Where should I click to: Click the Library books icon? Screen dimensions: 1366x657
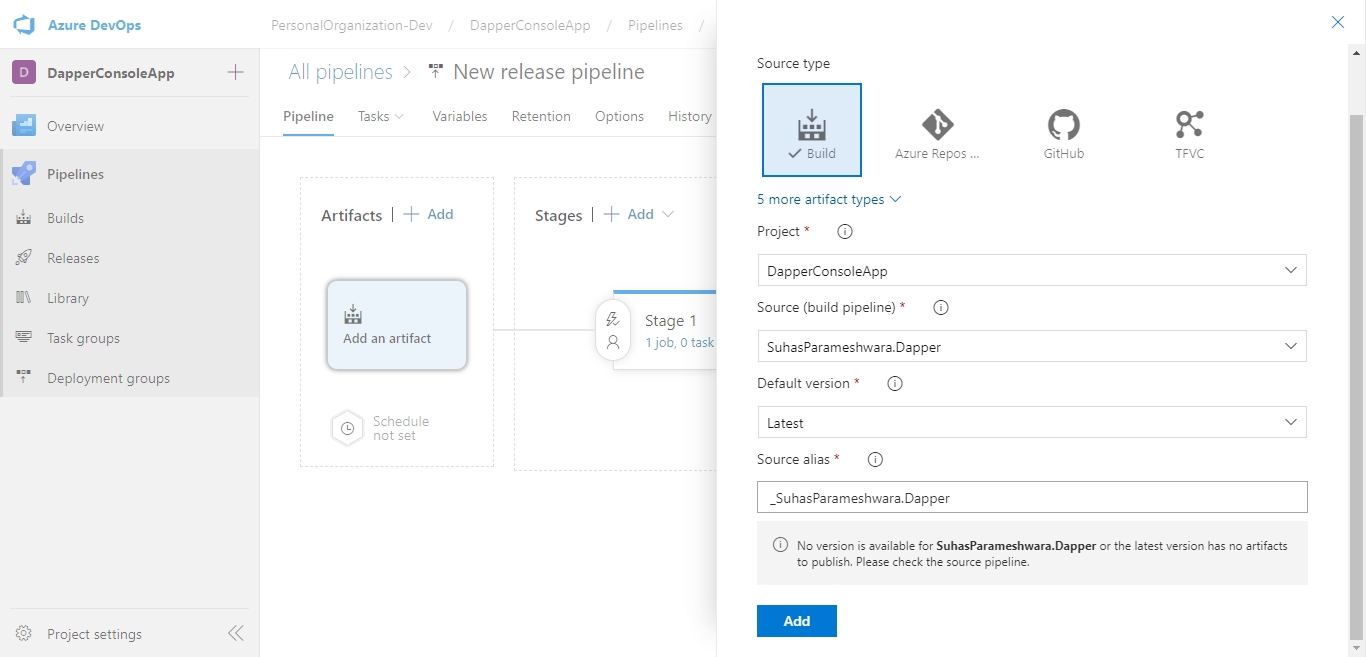tap(24, 298)
